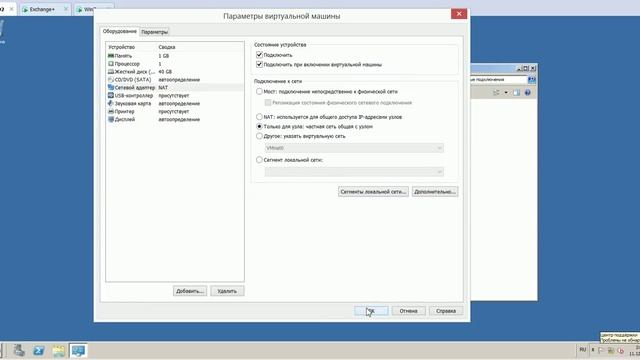This screenshot has height=360, width=640.
Task: Click the Устройство column header
Action: [121, 47]
